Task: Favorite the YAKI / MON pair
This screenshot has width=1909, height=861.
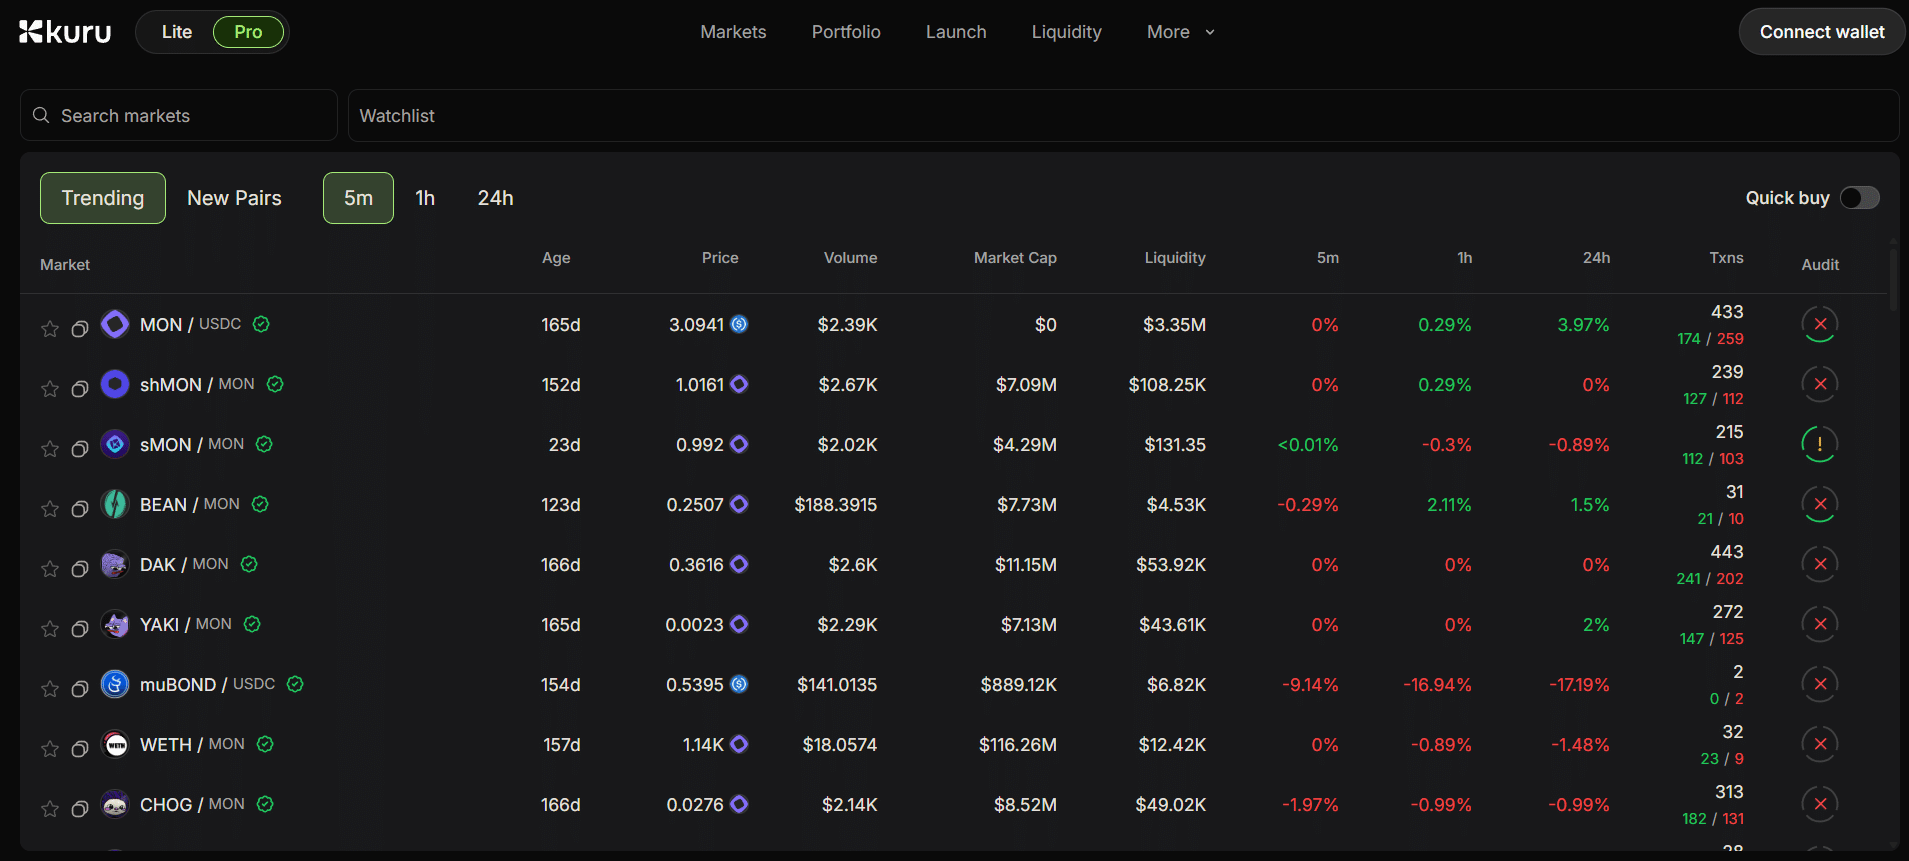Action: click(50, 629)
